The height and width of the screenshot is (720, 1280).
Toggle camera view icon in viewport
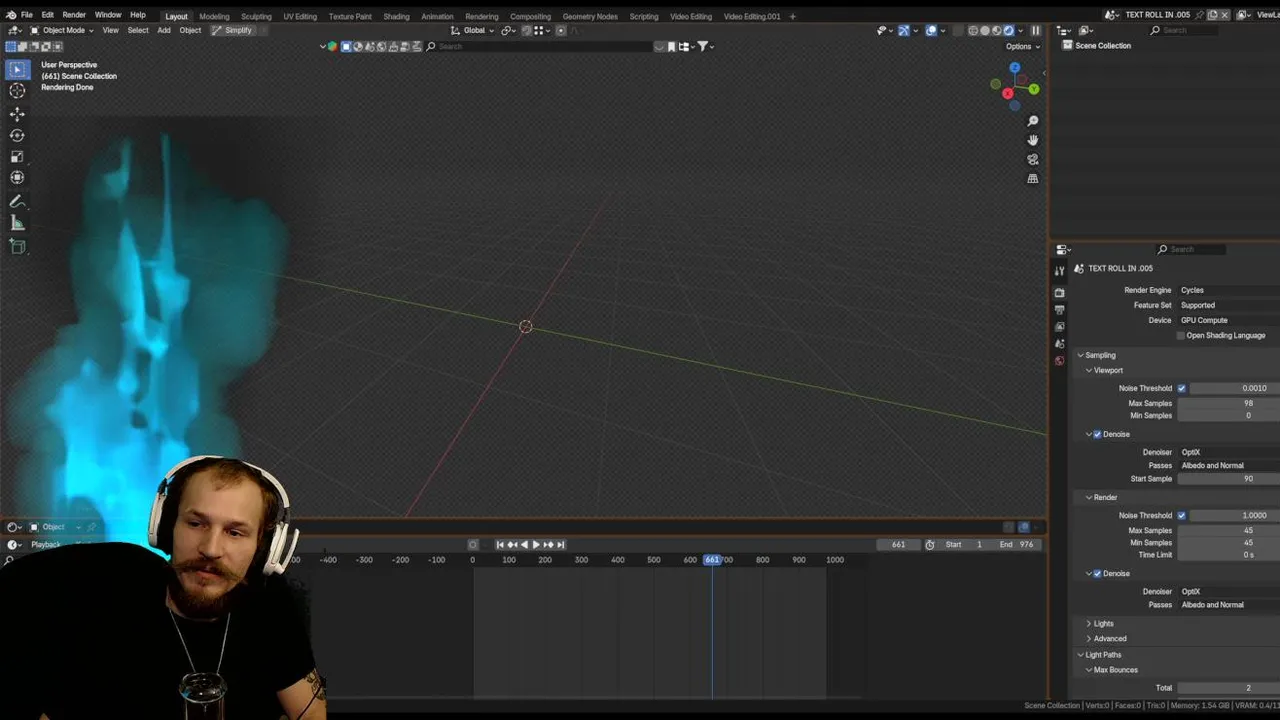click(x=1033, y=159)
